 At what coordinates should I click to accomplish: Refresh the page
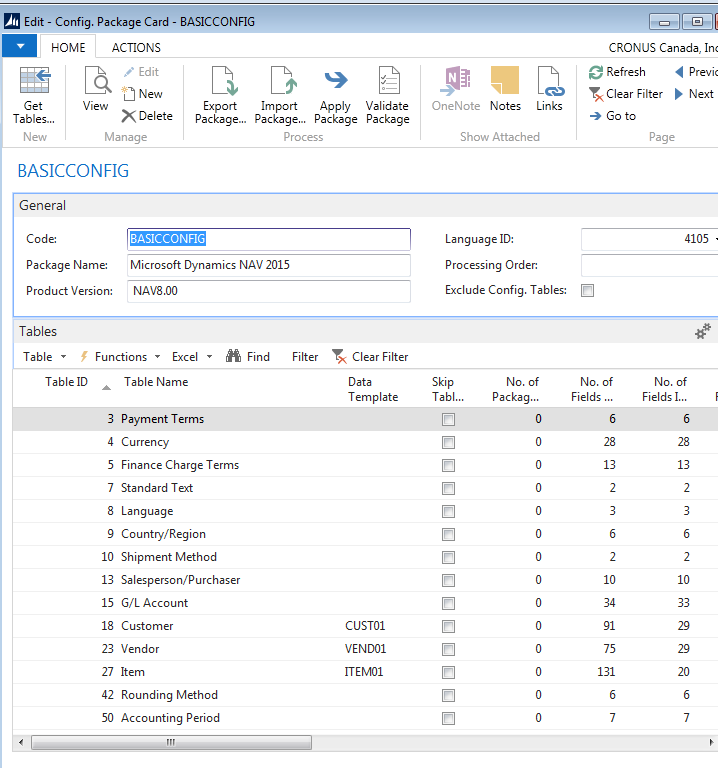point(617,72)
